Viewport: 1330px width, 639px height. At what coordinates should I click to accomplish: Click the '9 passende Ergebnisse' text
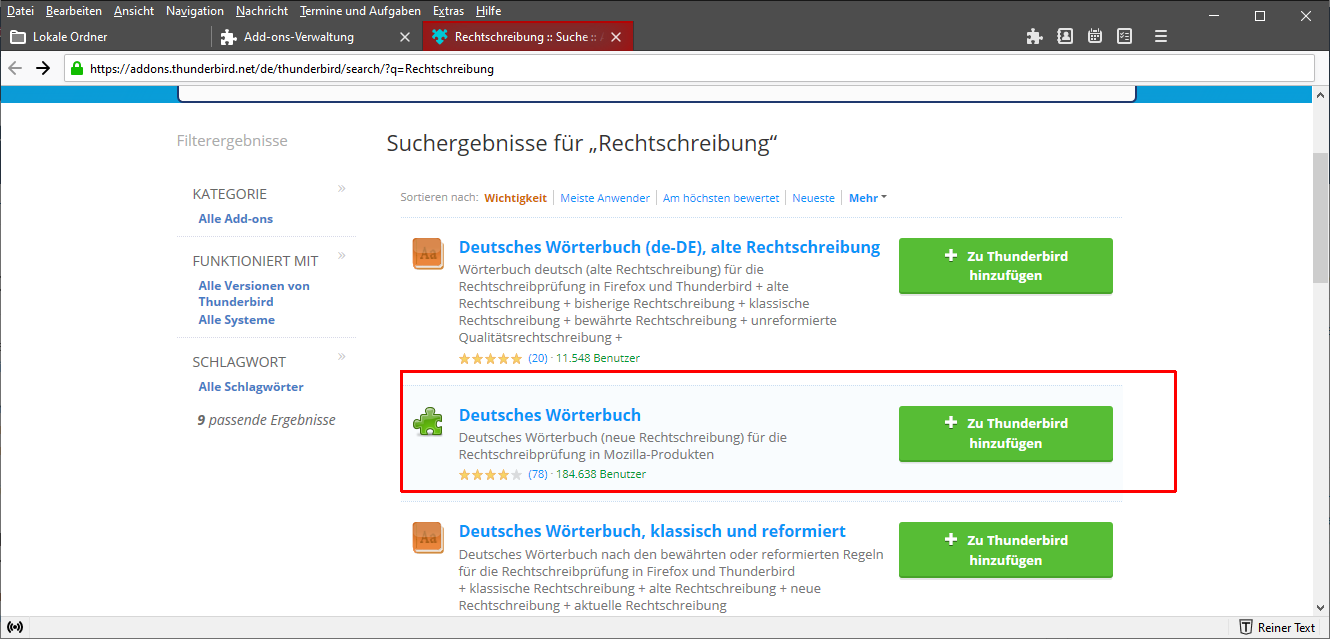tap(267, 420)
